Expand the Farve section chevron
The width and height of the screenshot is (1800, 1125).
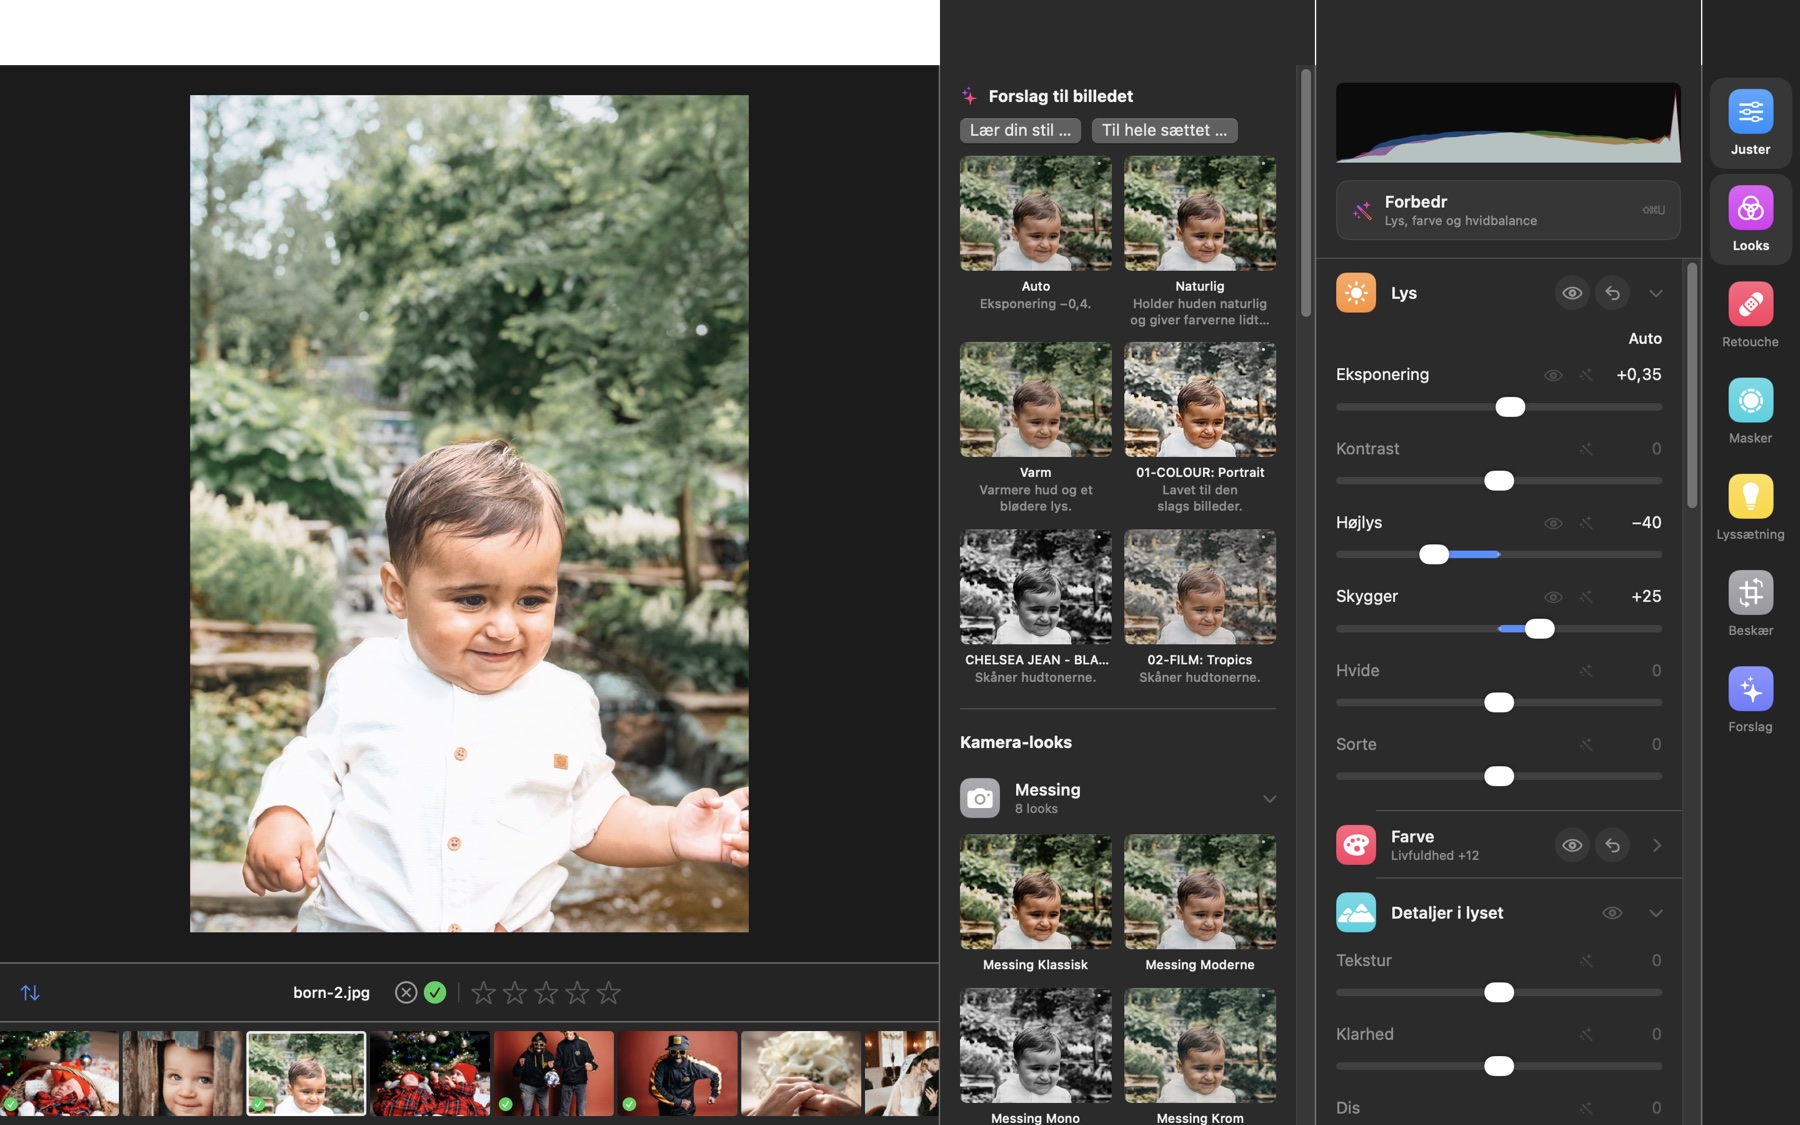click(1657, 845)
